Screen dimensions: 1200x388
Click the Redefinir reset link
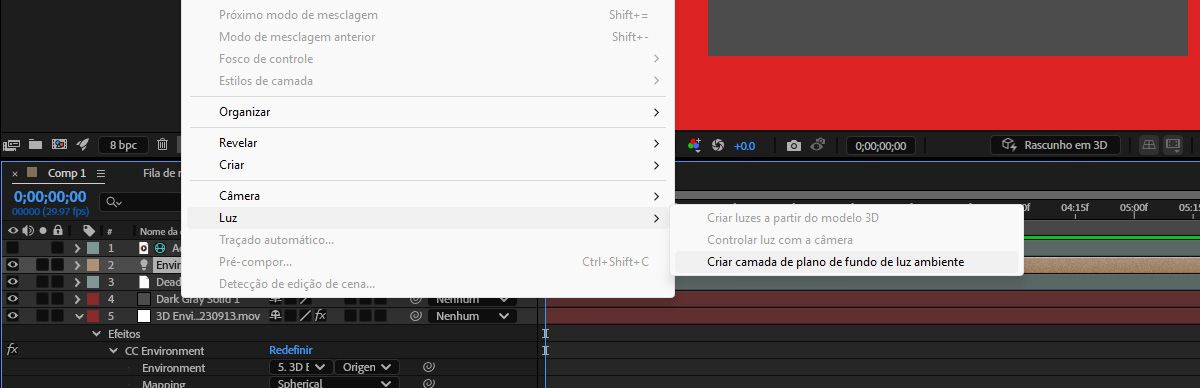pos(291,351)
